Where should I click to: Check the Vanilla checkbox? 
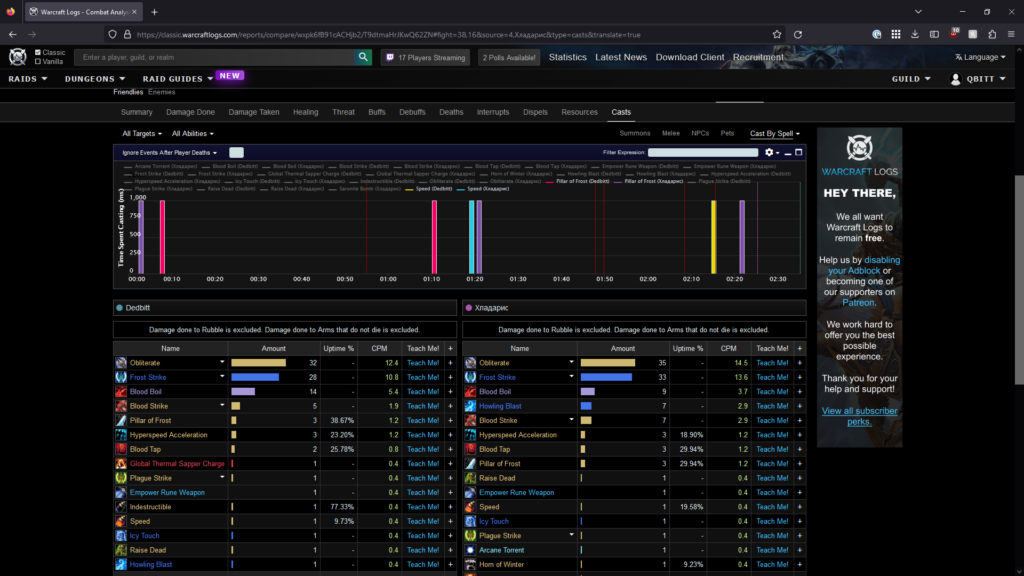[x=38, y=61]
